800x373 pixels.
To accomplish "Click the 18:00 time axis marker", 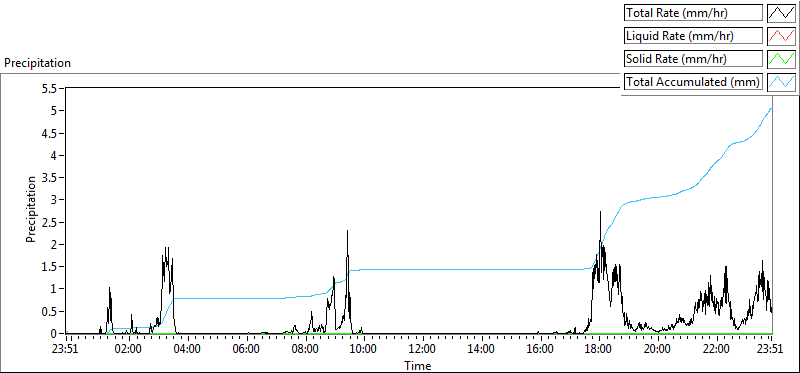I will (599, 350).
